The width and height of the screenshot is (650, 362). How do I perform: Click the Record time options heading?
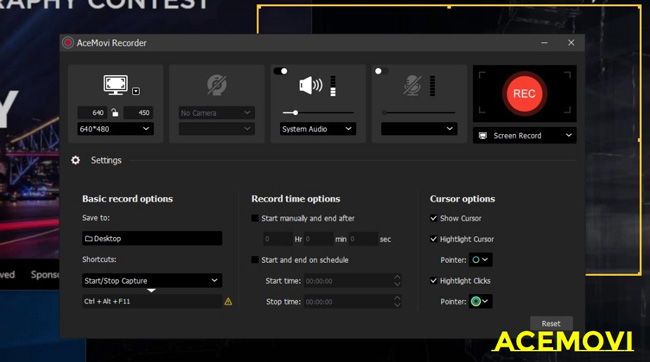(296, 199)
